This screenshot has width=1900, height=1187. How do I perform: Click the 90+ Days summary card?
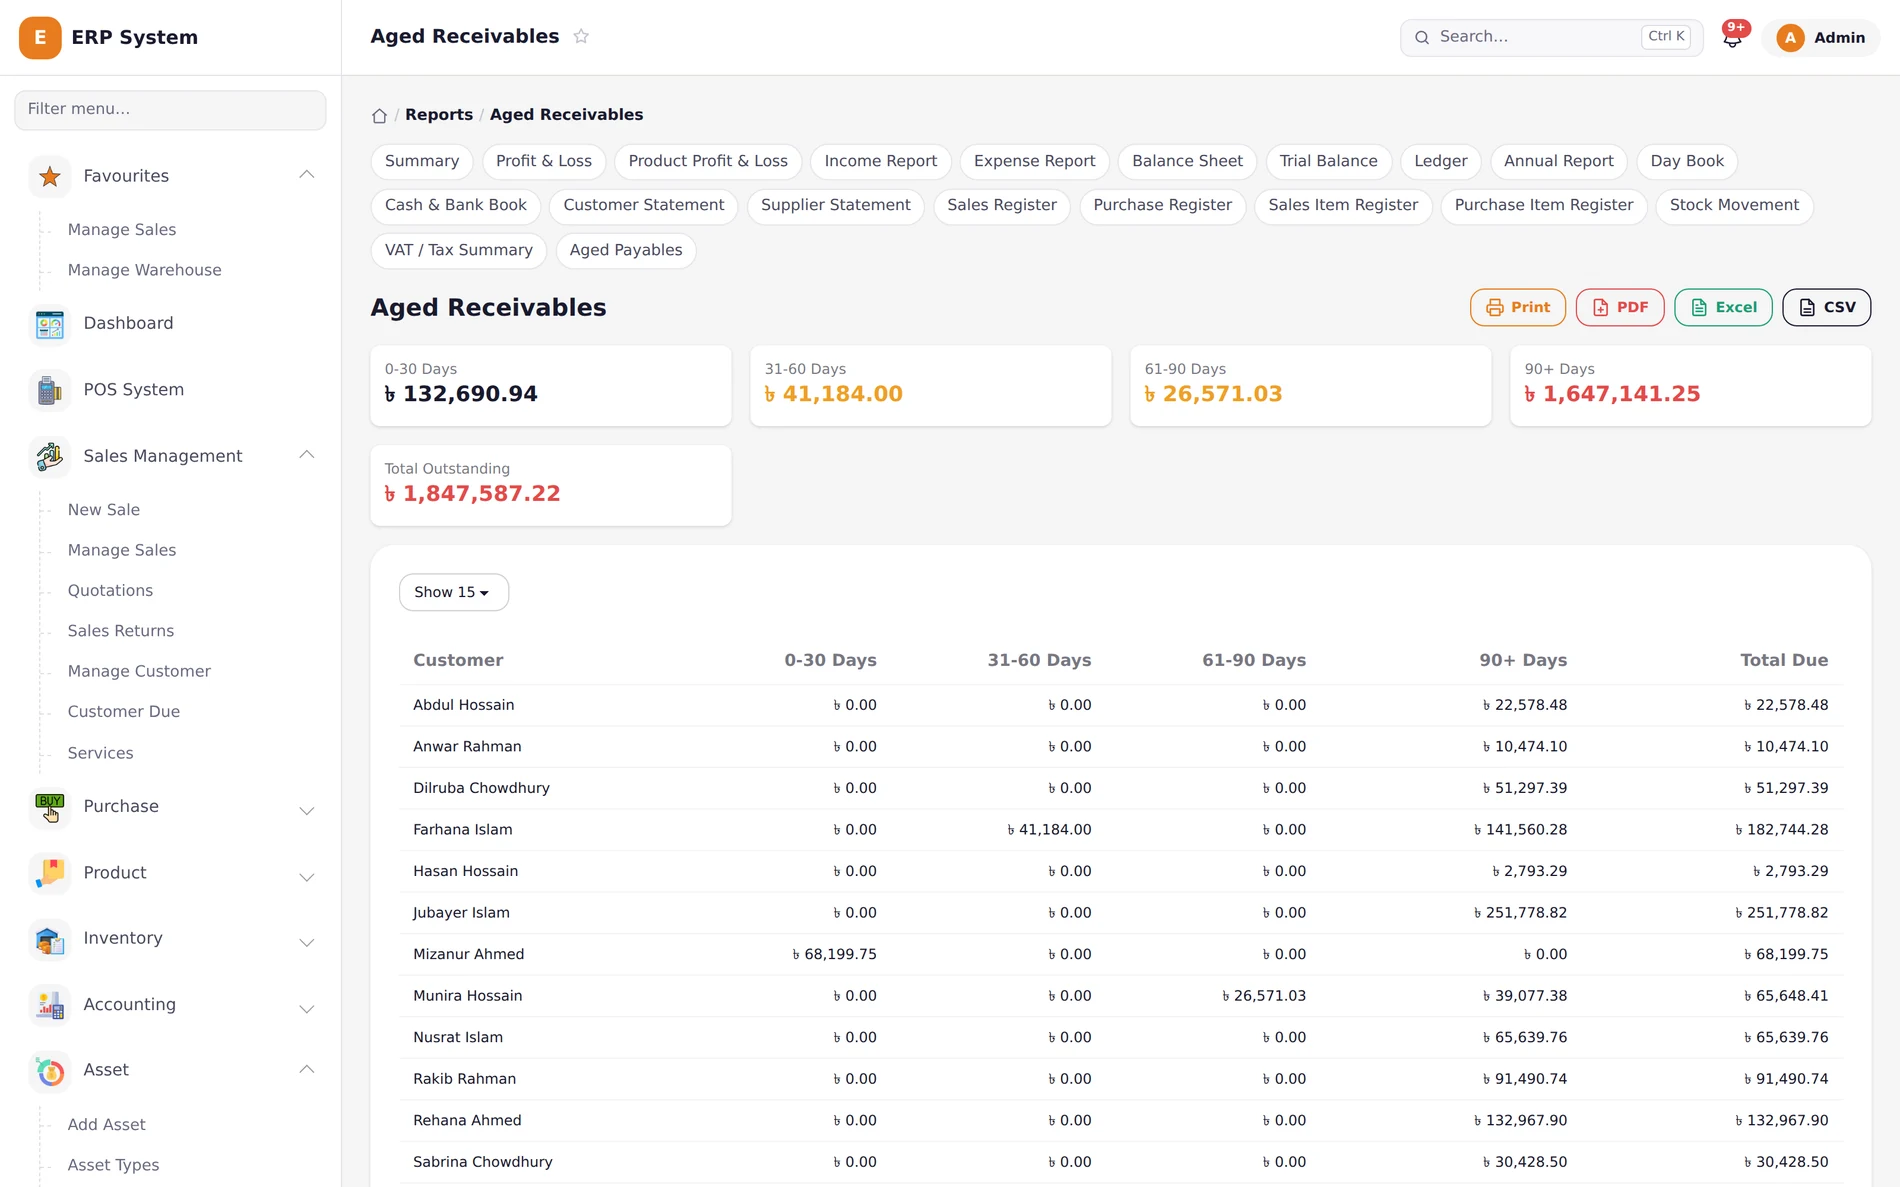1690,385
